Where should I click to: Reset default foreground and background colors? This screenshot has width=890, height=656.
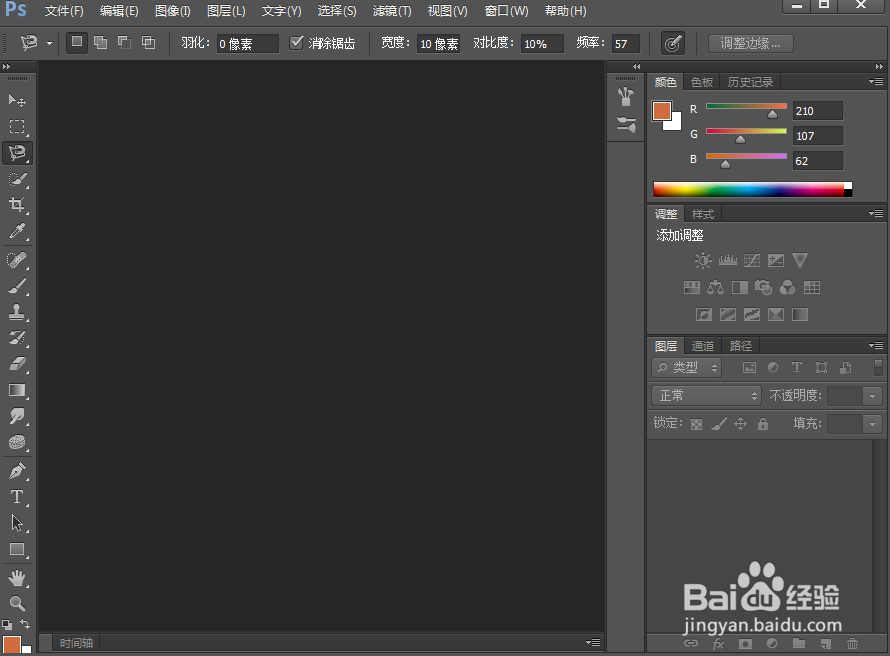click(x=7, y=624)
